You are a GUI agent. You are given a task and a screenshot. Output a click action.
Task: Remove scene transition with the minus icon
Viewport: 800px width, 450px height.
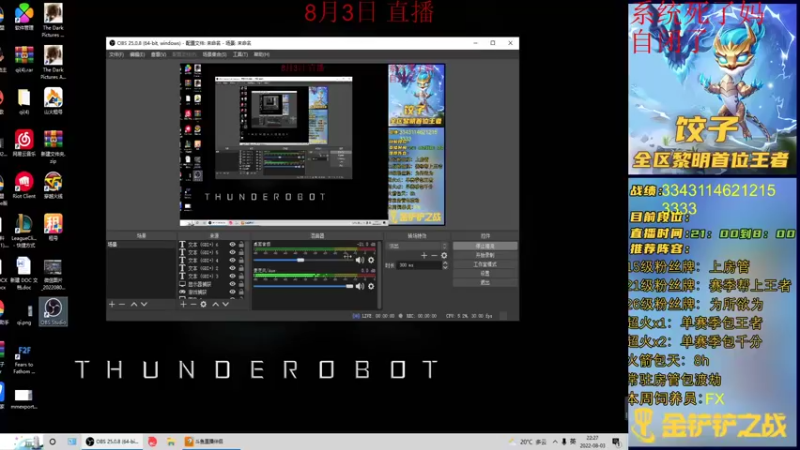pos(434,256)
